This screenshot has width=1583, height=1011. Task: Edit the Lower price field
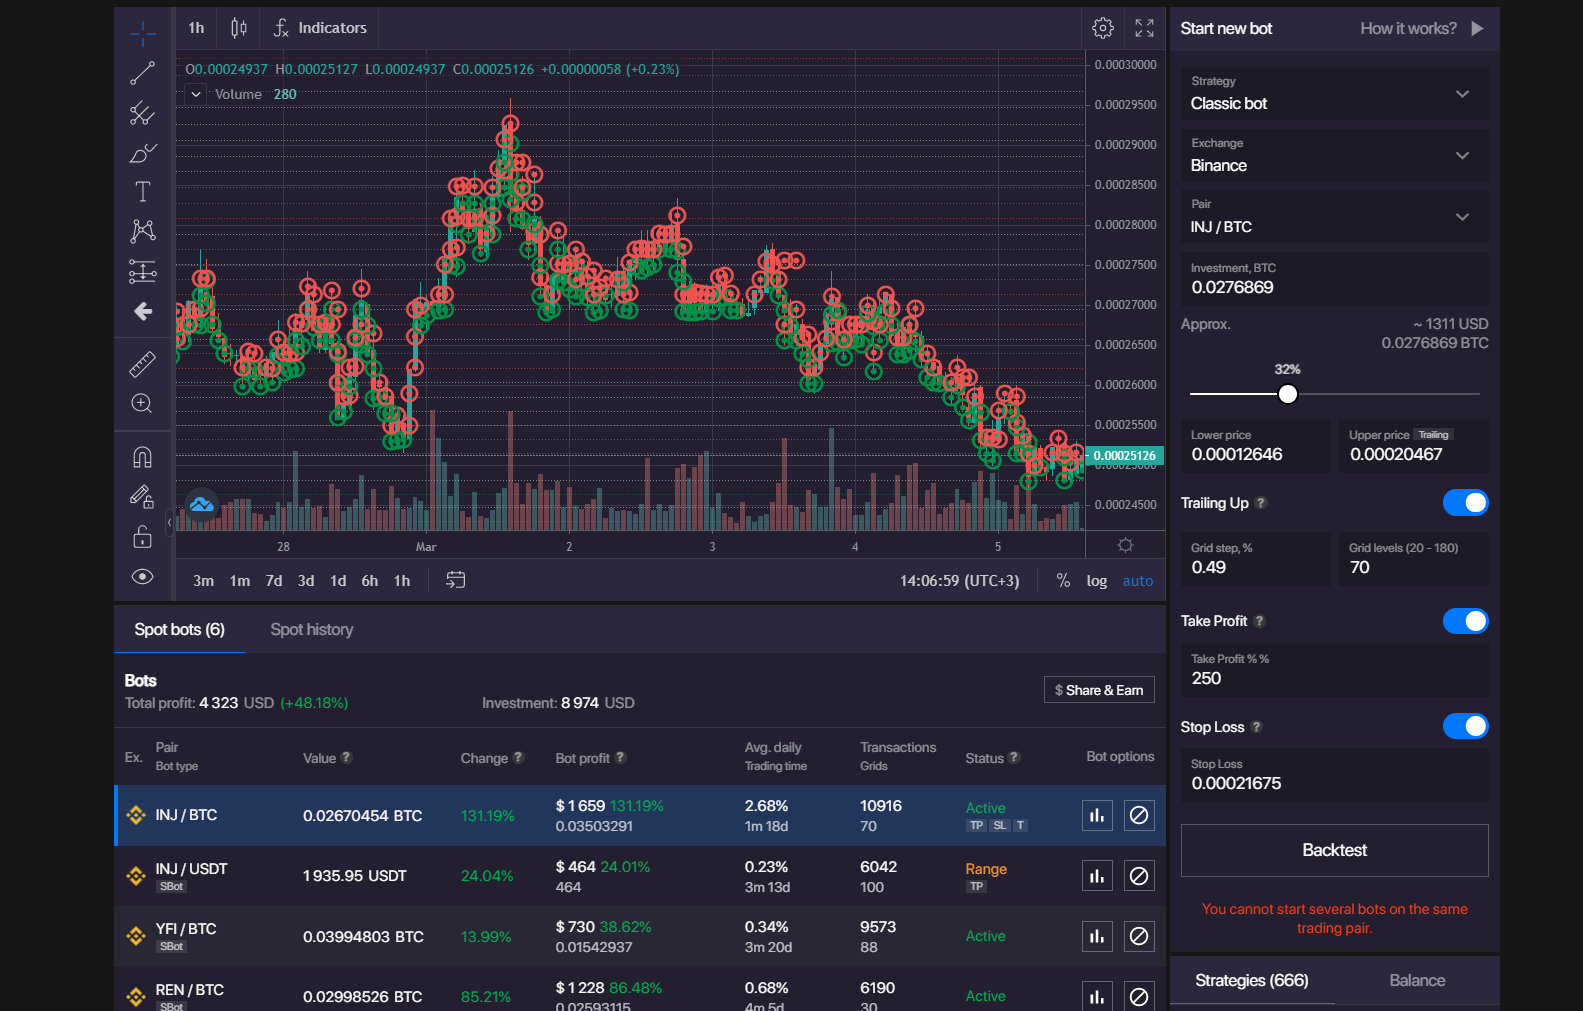point(1255,446)
